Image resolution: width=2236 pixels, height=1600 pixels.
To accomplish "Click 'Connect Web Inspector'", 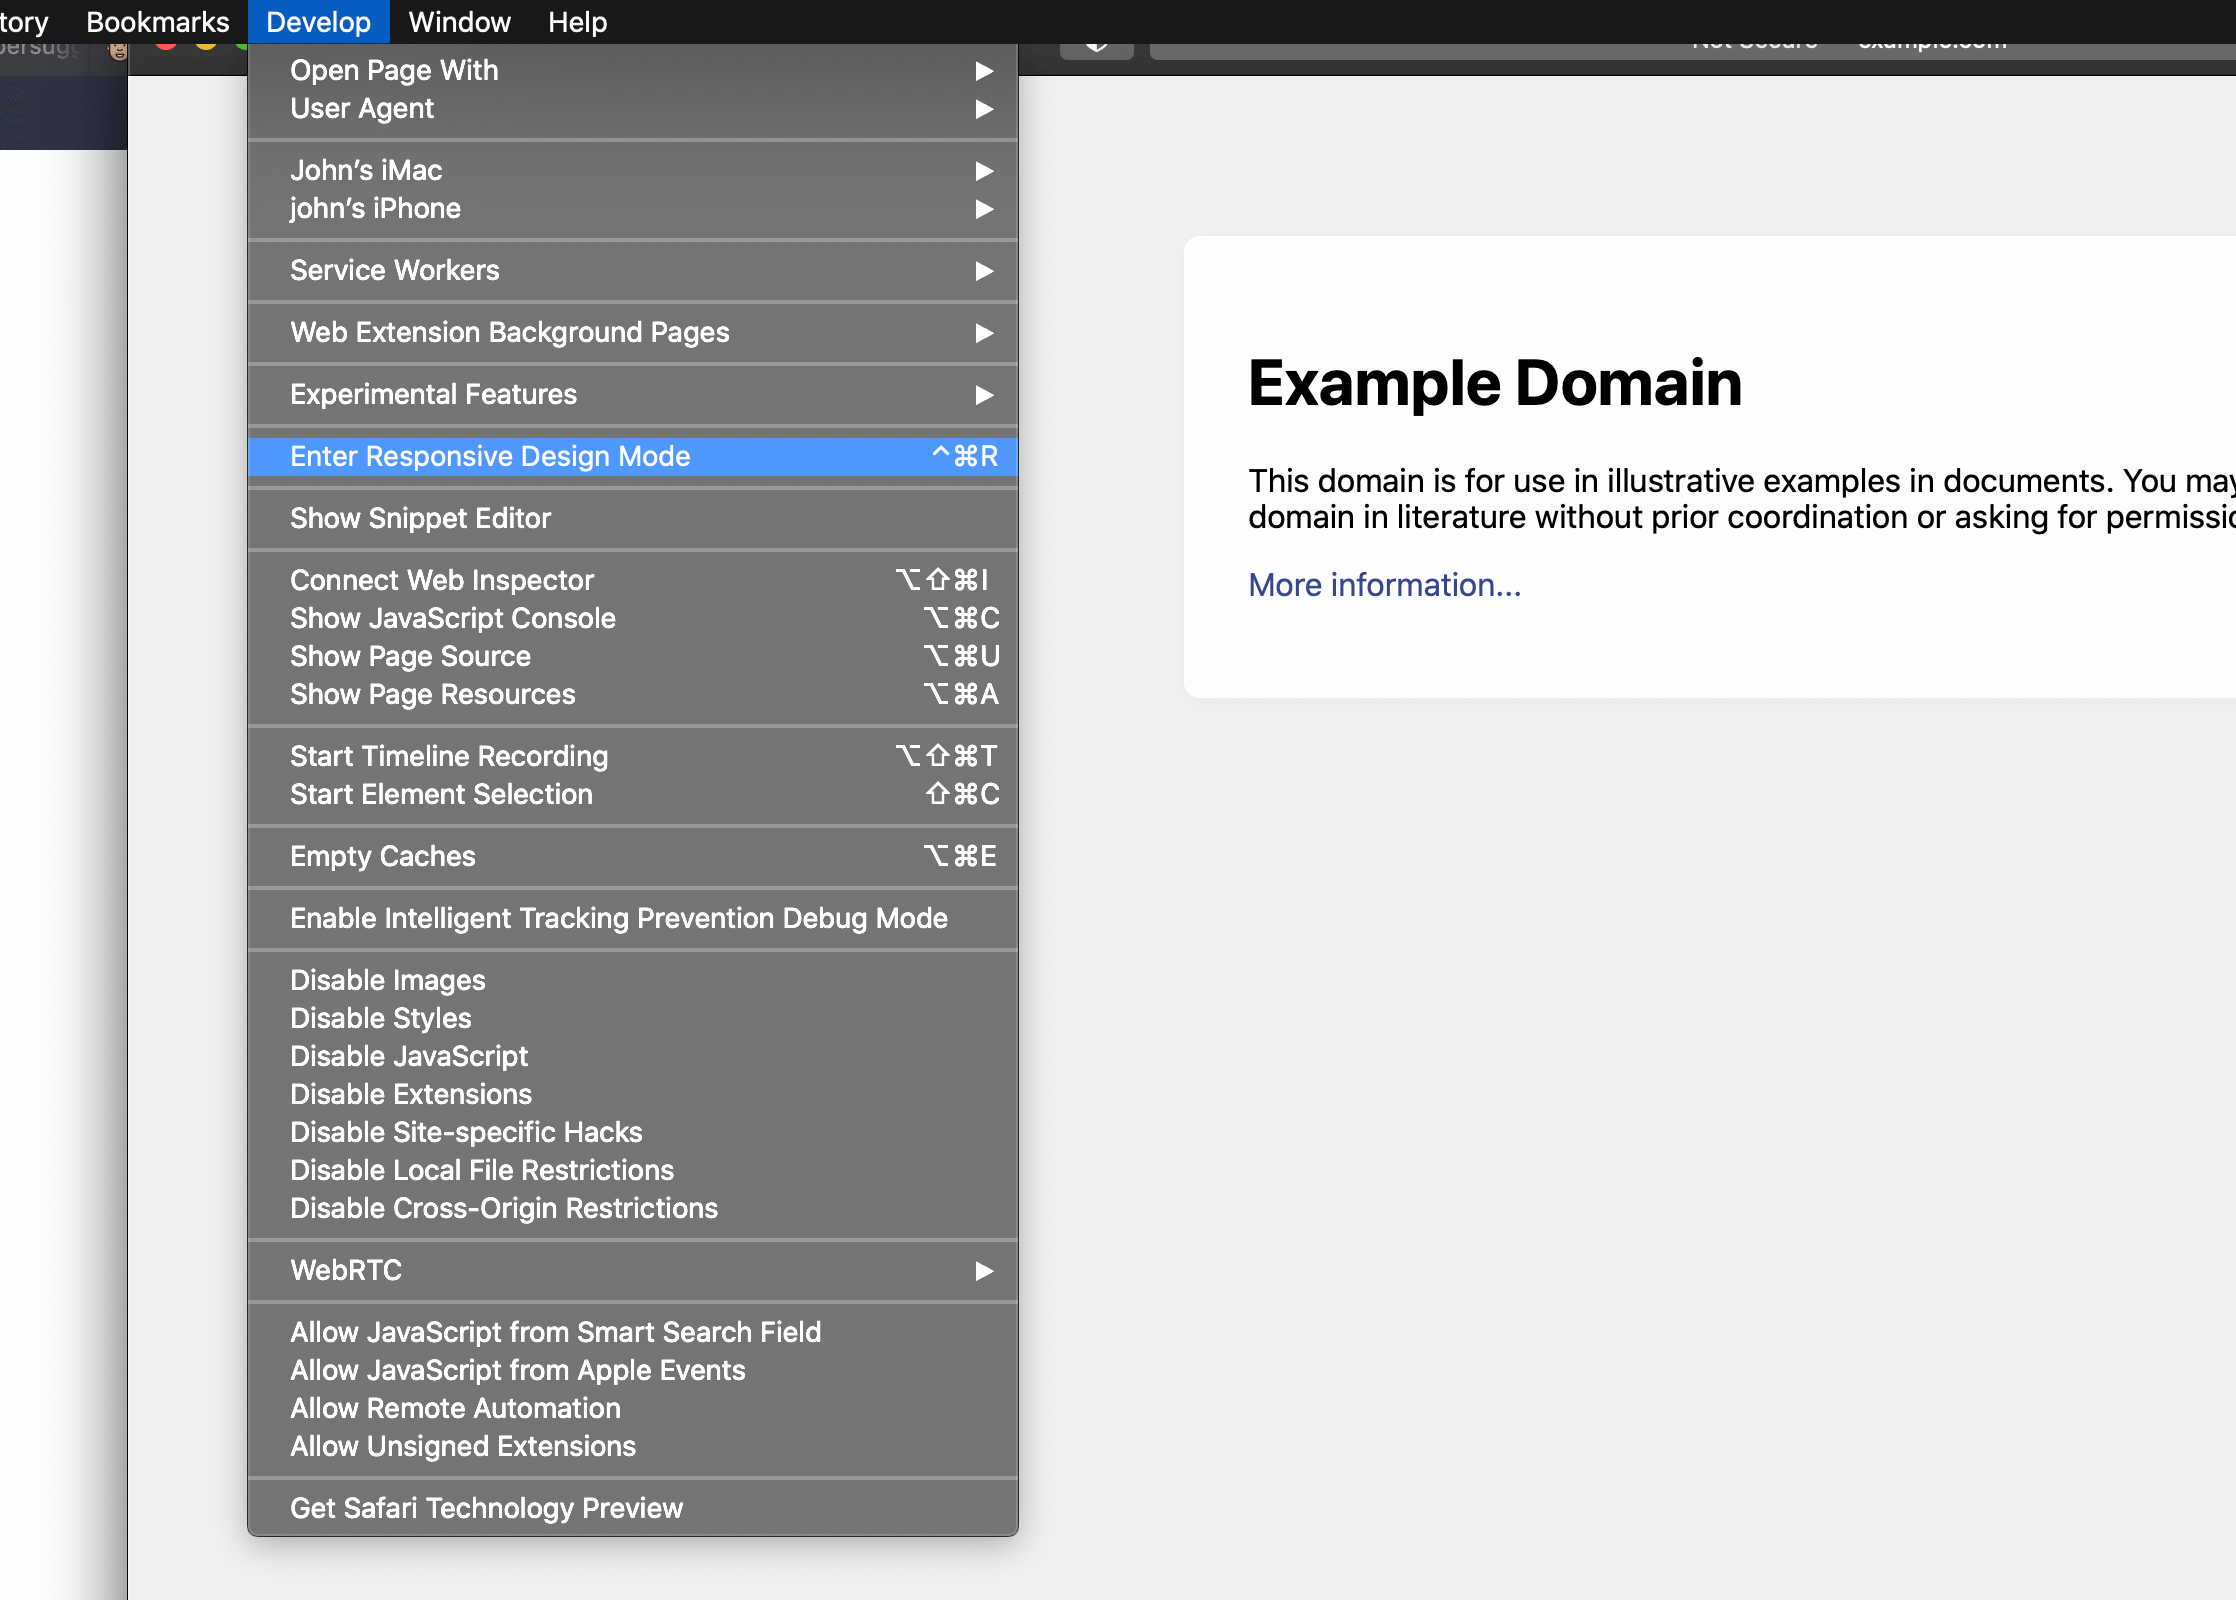I will point(443,580).
